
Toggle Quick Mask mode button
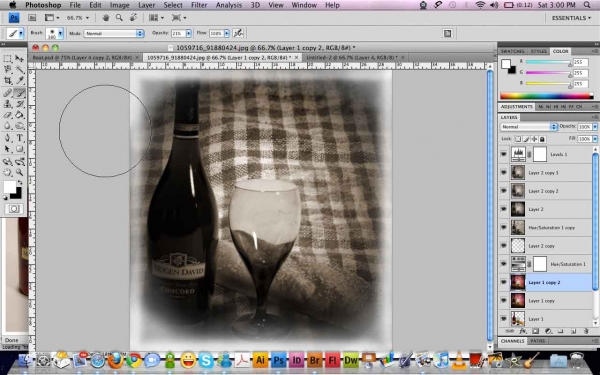coord(14,209)
